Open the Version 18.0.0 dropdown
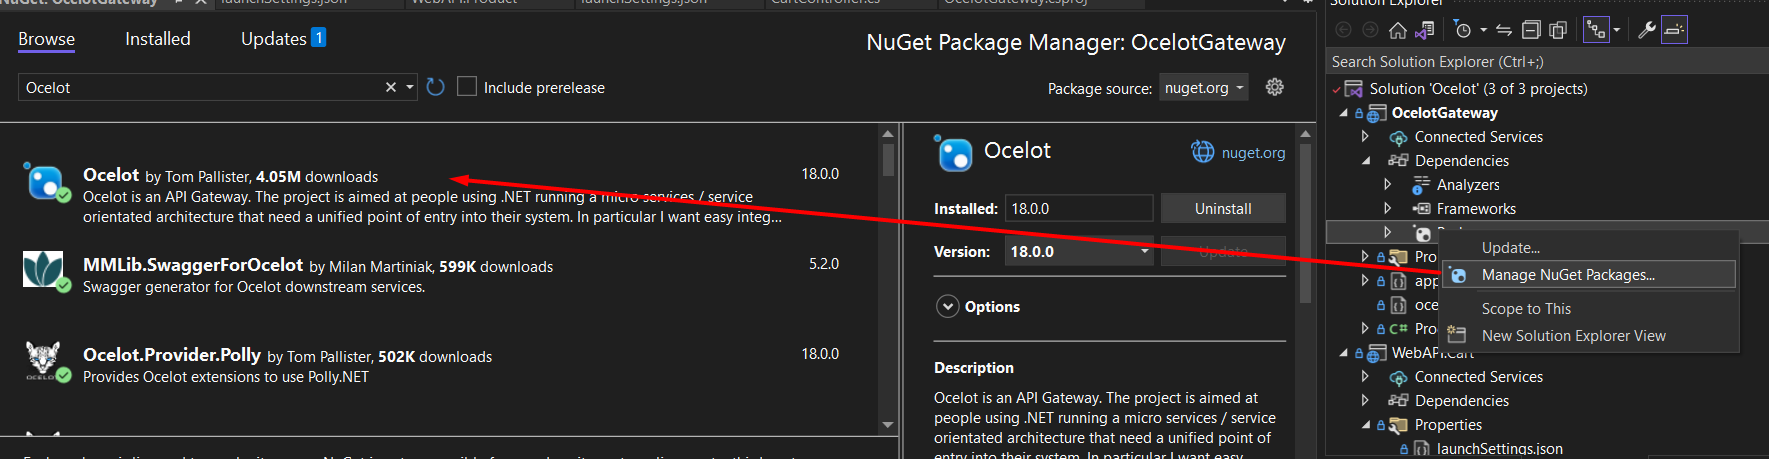 pyautogui.click(x=1079, y=252)
